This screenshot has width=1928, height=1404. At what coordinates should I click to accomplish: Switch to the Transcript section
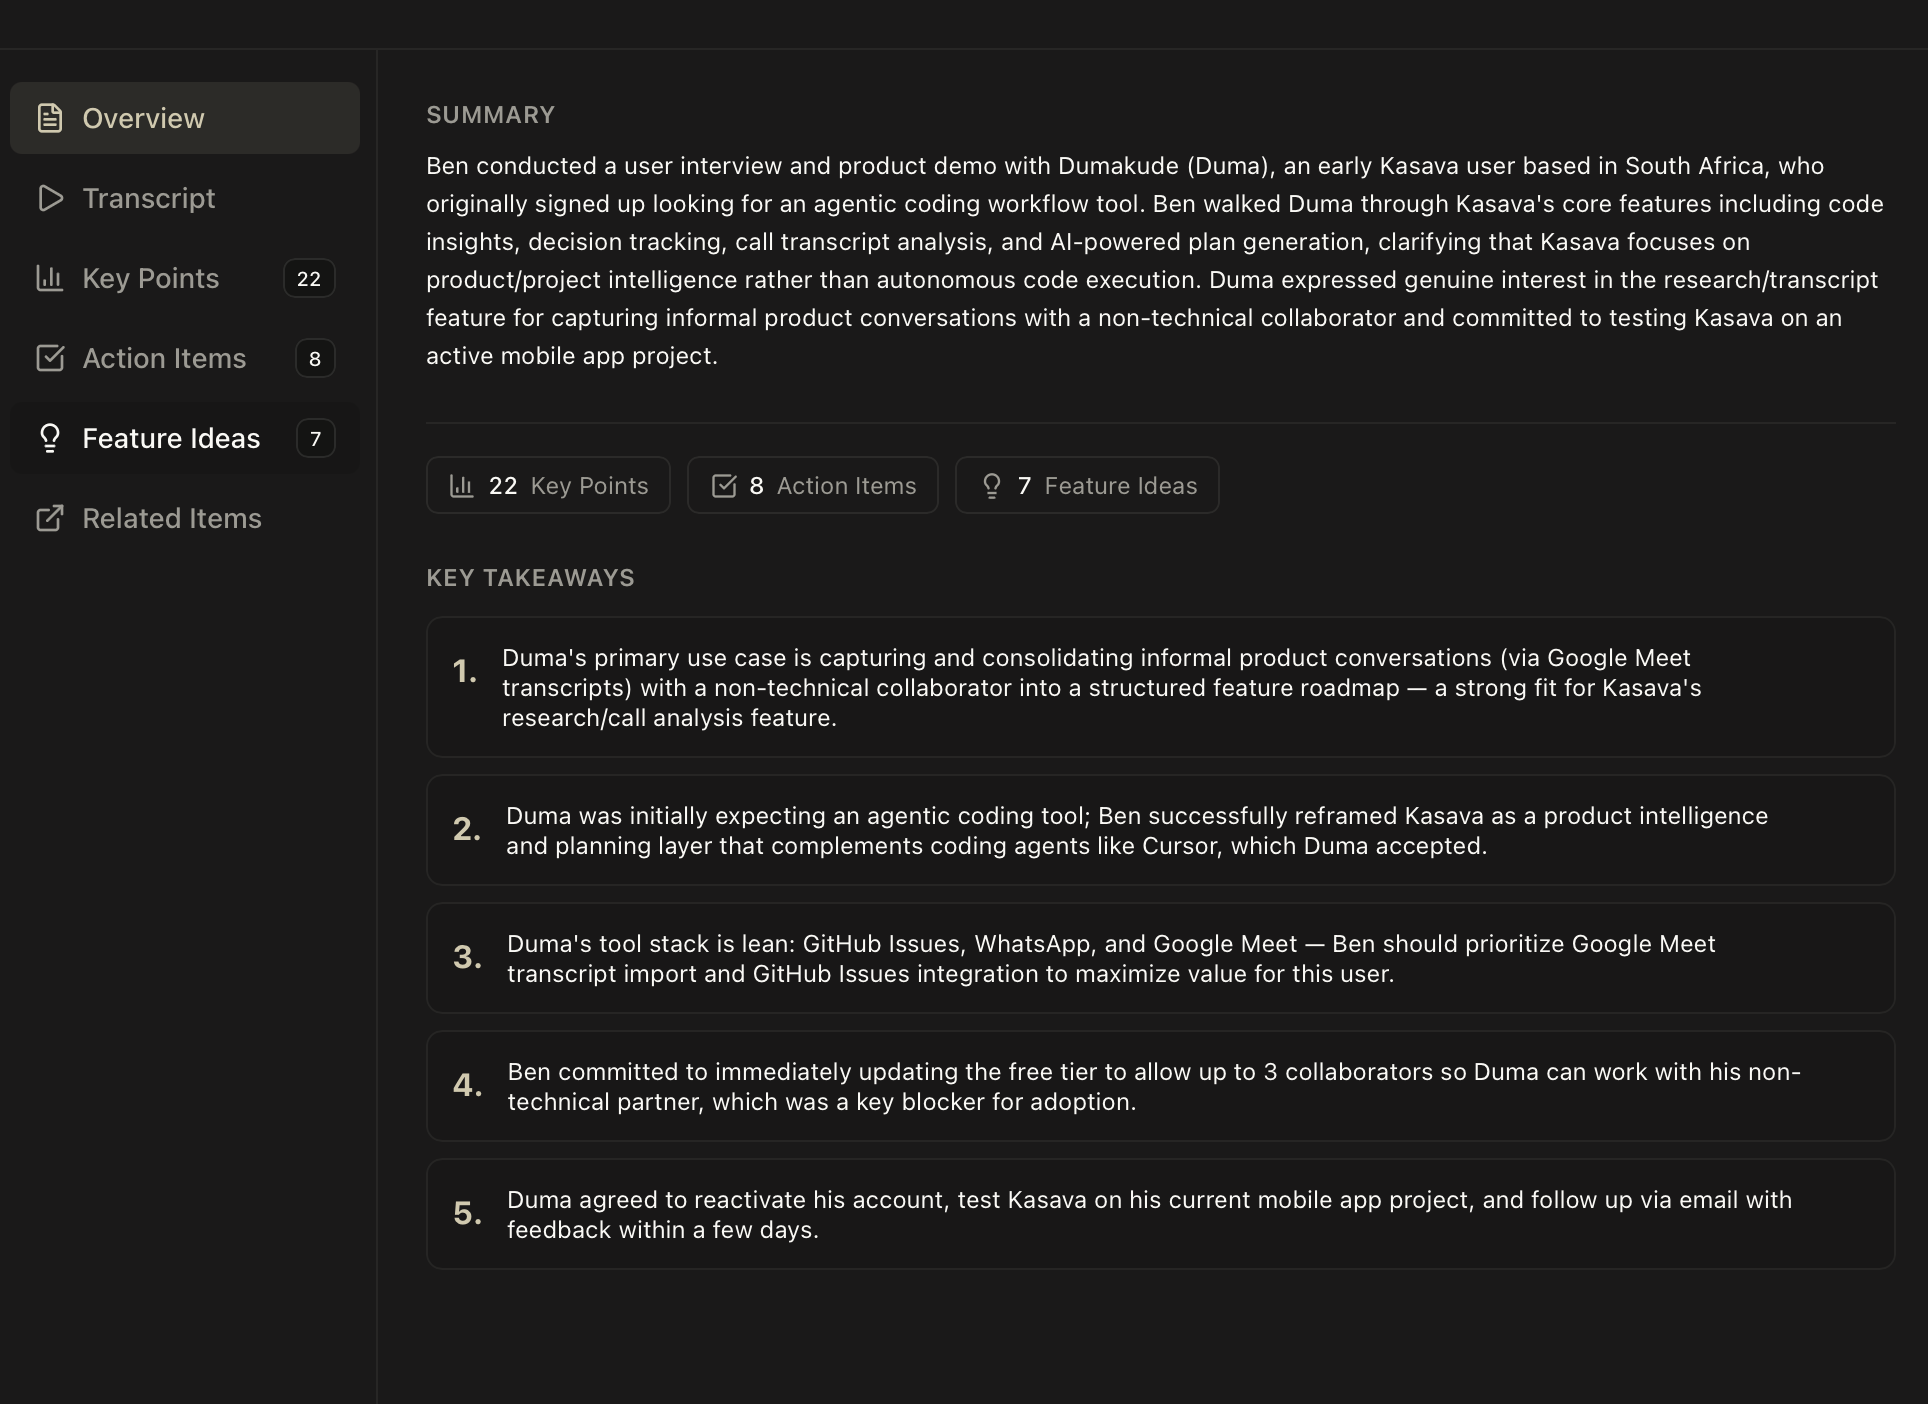pos(149,198)
